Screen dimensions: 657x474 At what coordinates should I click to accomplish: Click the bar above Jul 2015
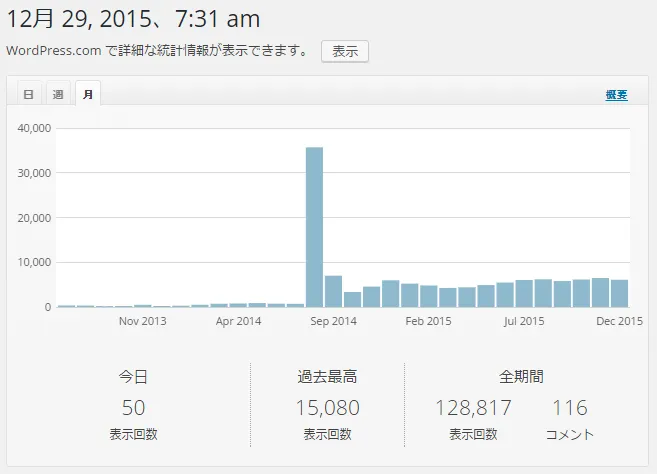click(x=524, y=294)
